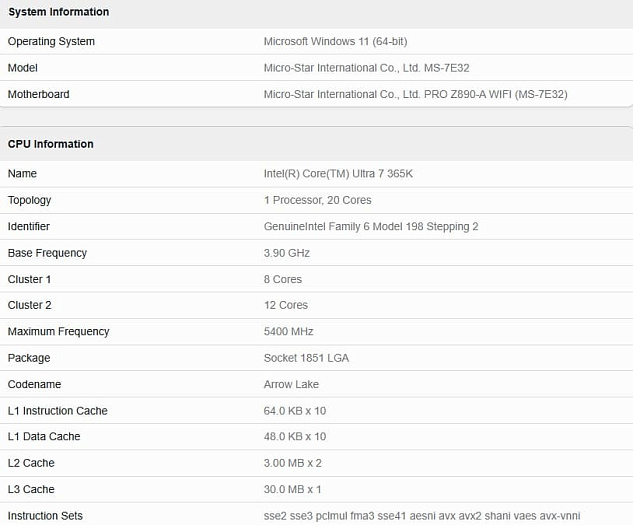Viewport: 633px width, 525px height.
Task: Select 'Intel(R) Core(TM) Ultra 7 365K' value
Action: click(x=338, y=174)
